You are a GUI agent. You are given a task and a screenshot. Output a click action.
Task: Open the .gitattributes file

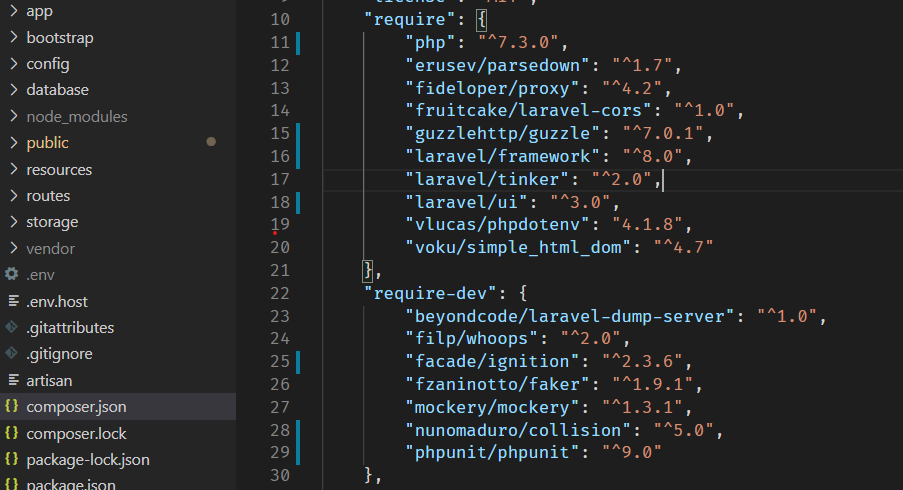coord(70,328)
